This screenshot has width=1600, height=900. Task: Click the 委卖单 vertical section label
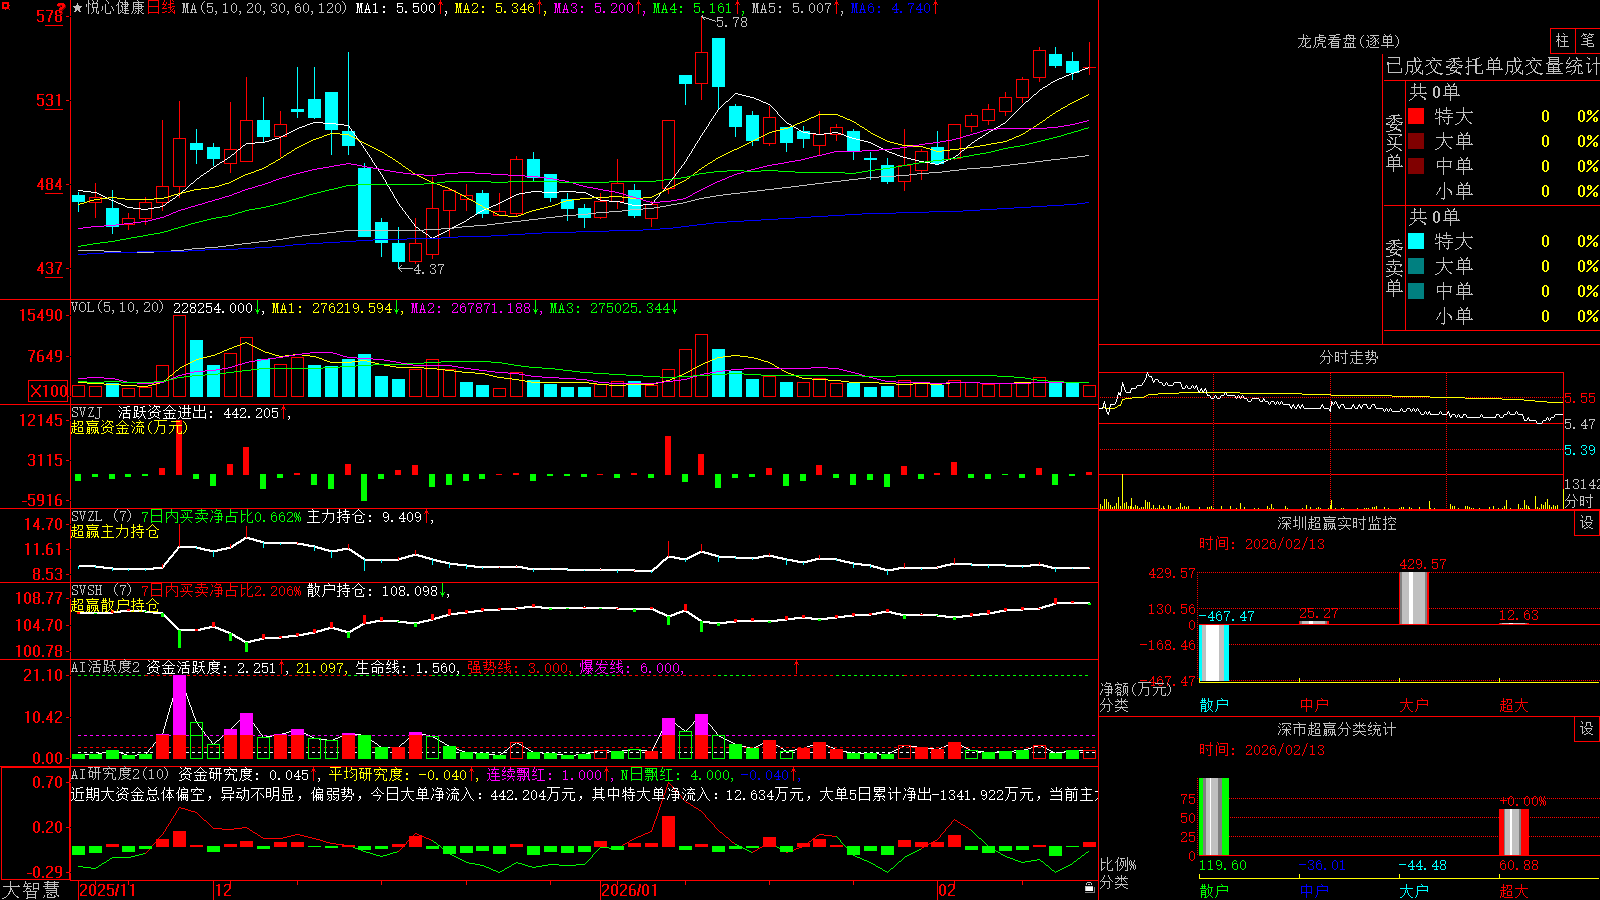tap(1394, 267)
